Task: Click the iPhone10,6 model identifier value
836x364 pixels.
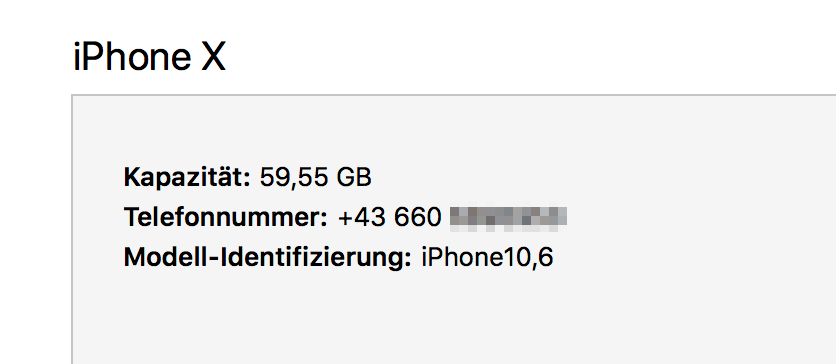Action: [487, 257]
